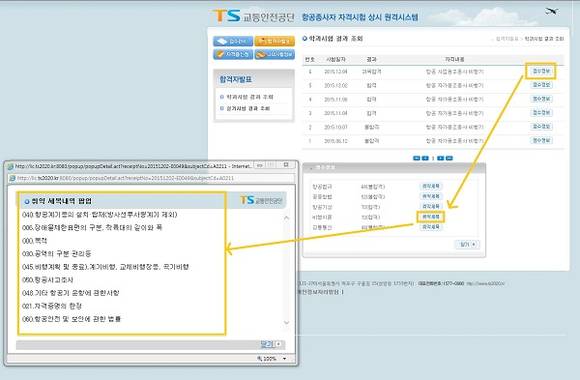The height and width of the screenshot is (380, 580).
Task: Click the highlighted 취약세목 button in score panel
Action: [x=431, y=217]
